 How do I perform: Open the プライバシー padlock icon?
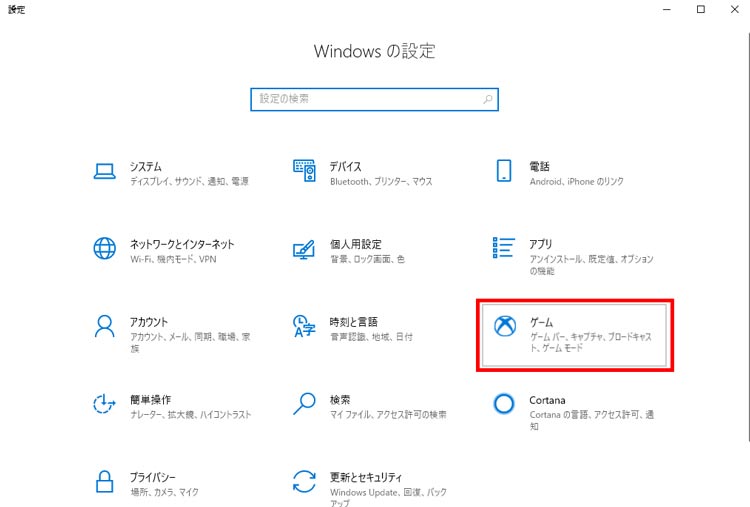pyautogui.click(x=104, y=481)
